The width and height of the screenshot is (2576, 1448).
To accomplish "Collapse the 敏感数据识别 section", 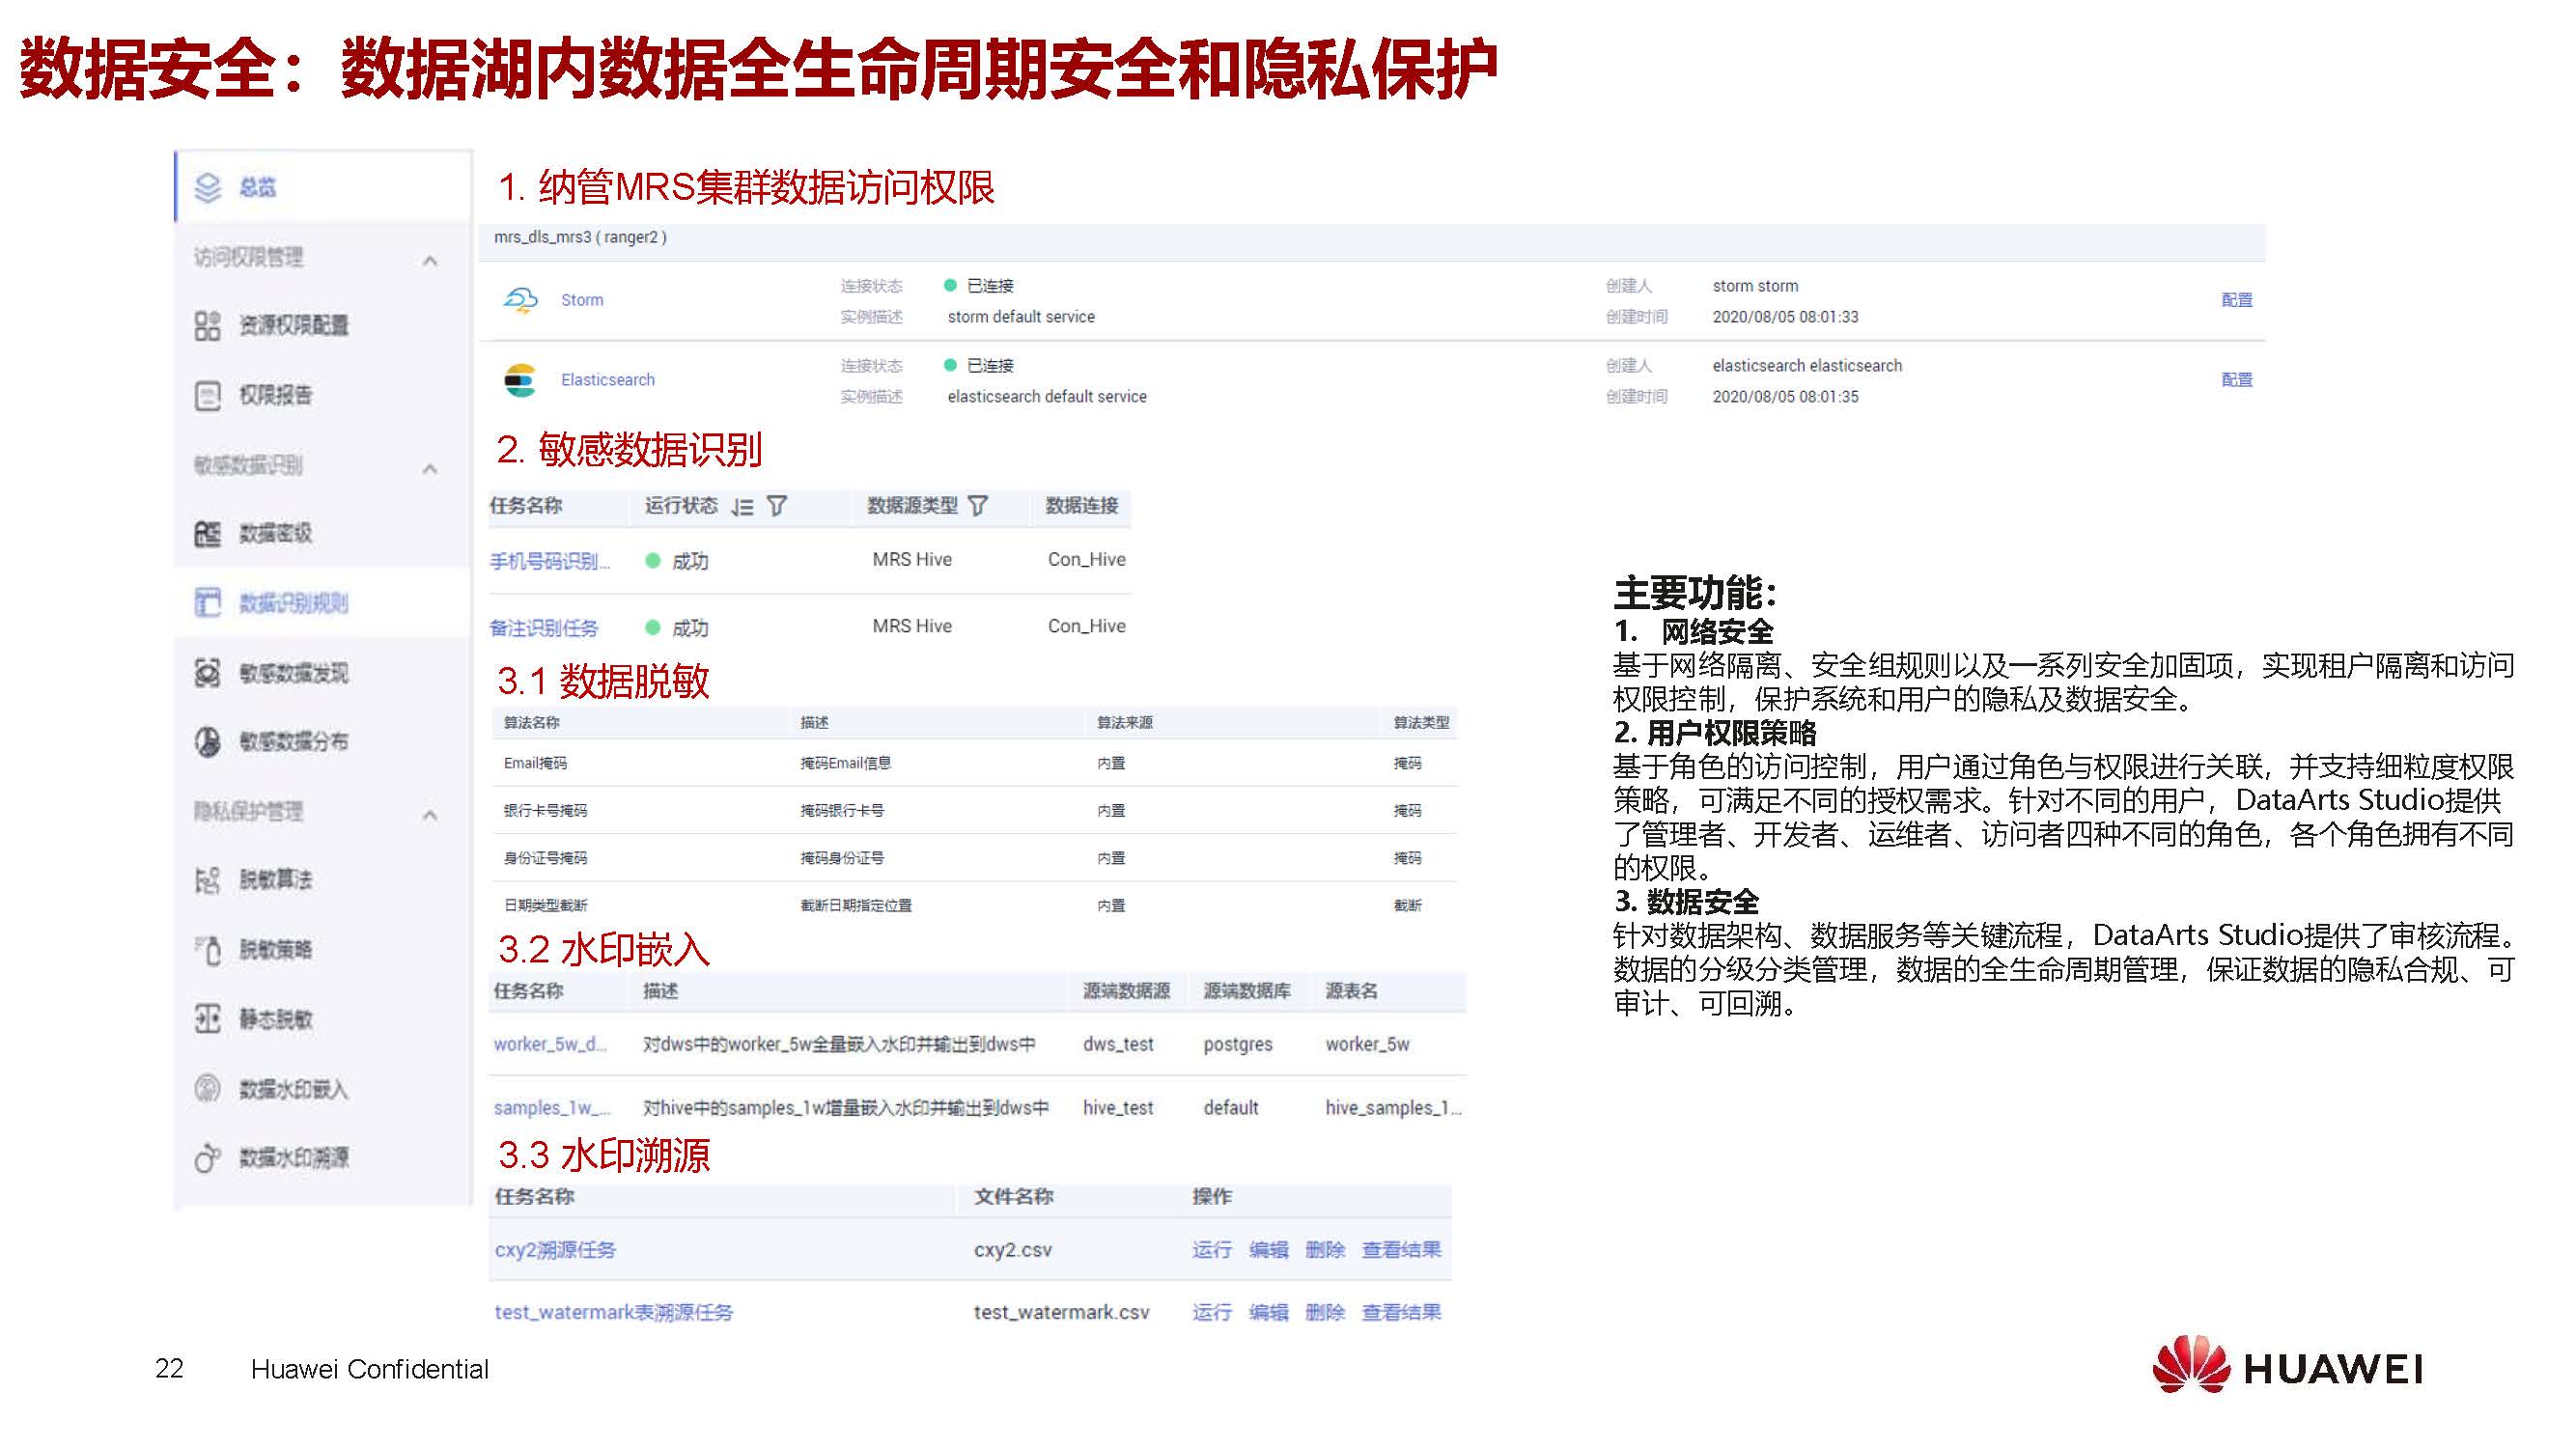I will click(x=430, y=468).
